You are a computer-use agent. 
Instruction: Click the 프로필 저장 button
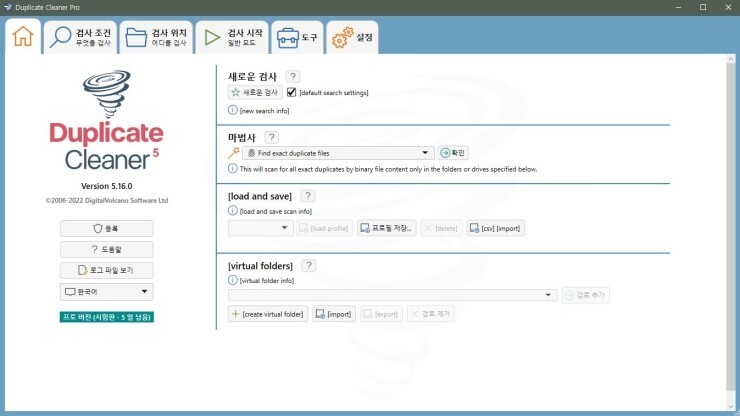click(x=387, y=228)
